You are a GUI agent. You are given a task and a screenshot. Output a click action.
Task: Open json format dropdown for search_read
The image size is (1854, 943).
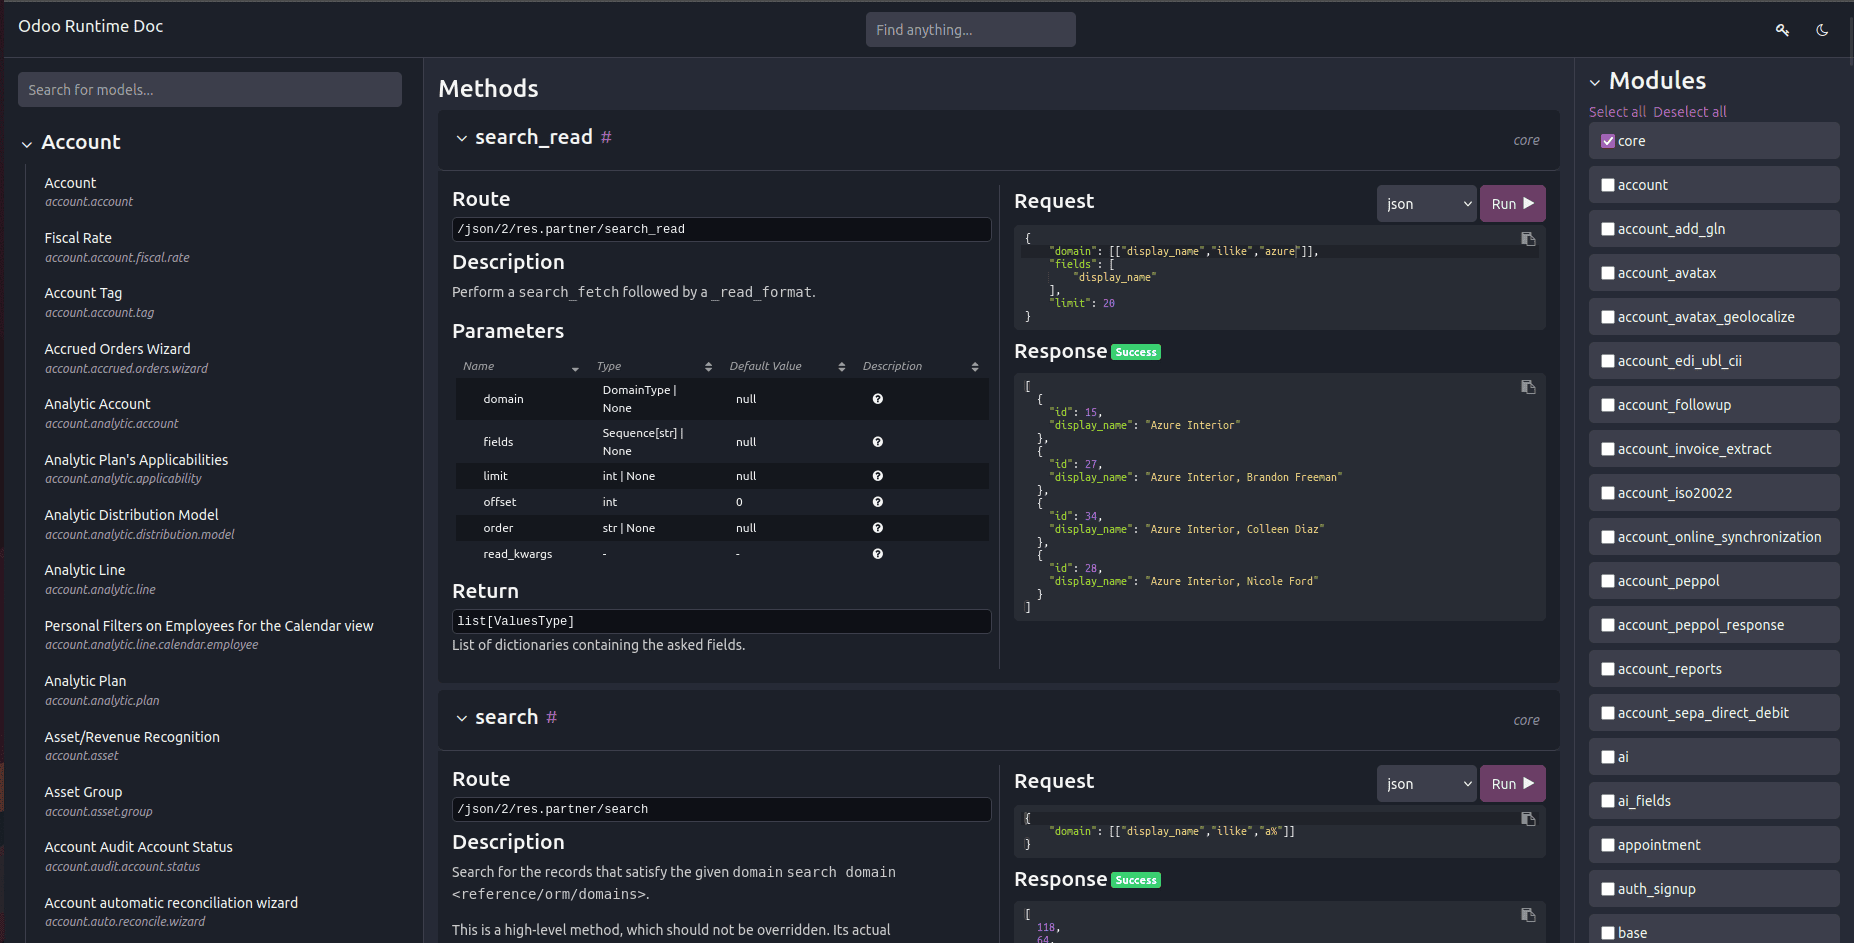tap(1427, 204)
